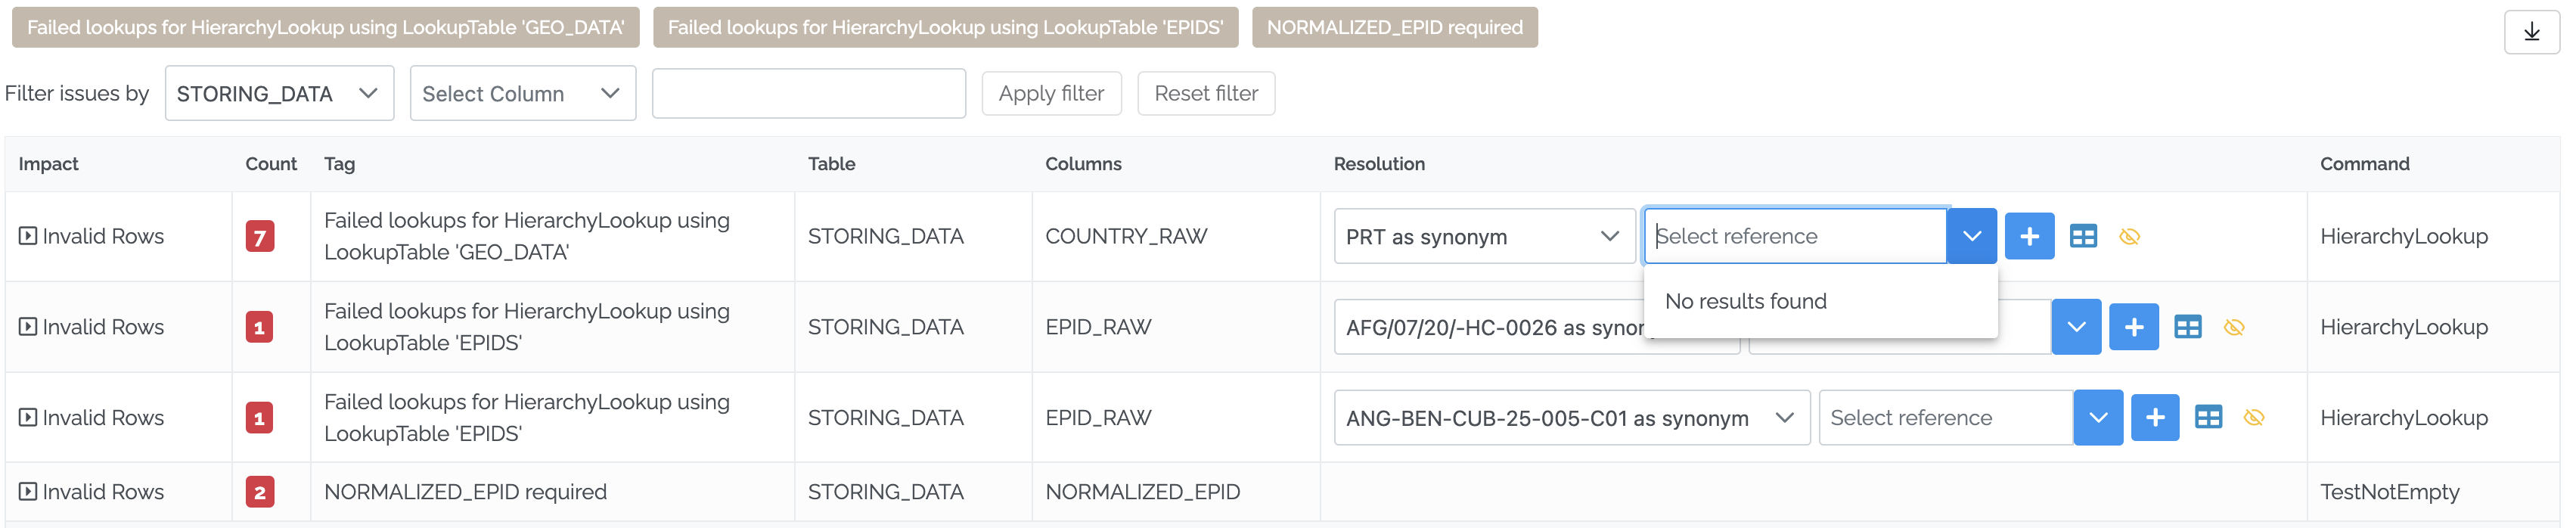Click 'HierarchyLookup' command in COUNTRY_RAW row
The image size is (2576, 528).
point(2403,236)
